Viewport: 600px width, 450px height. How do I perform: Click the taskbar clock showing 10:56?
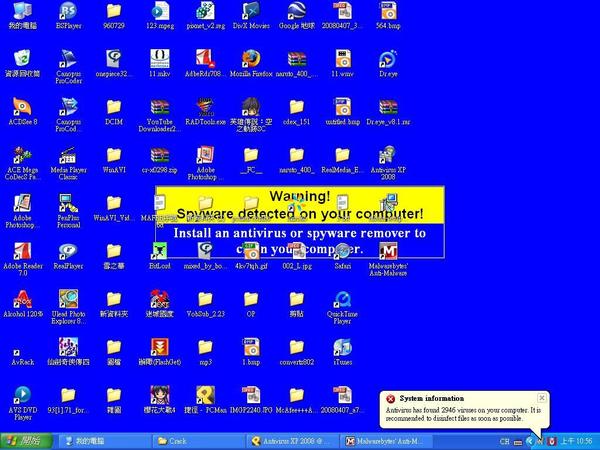pos(577,442)
